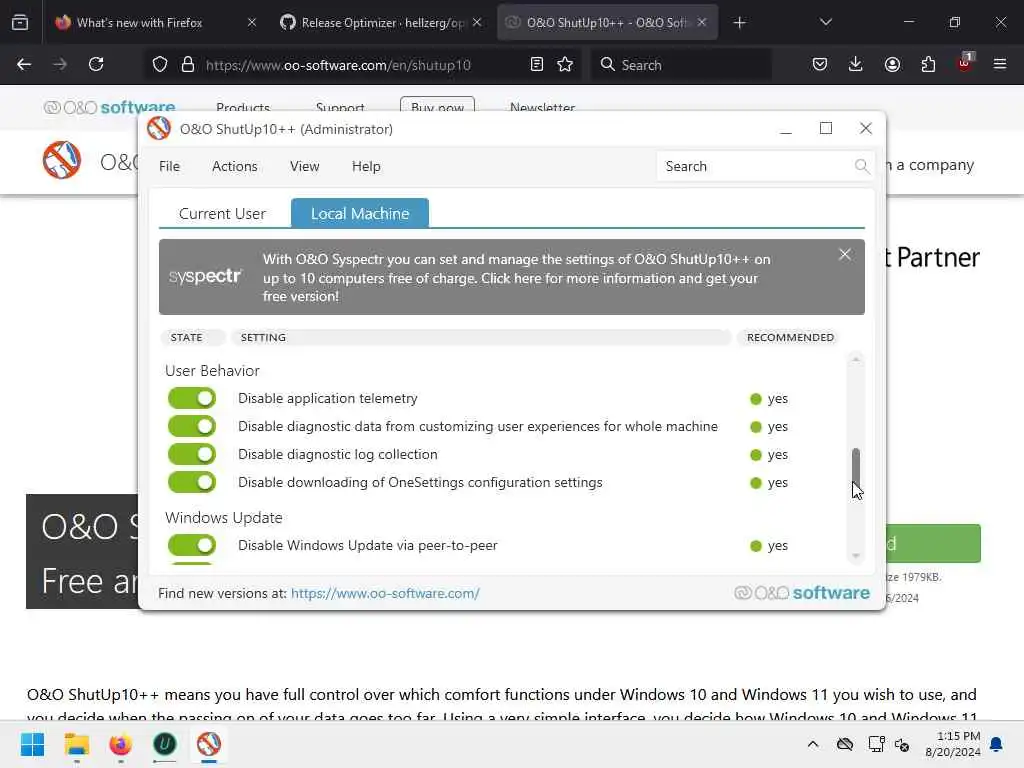Click the uBlock extension icon with badge

point(965,63)
